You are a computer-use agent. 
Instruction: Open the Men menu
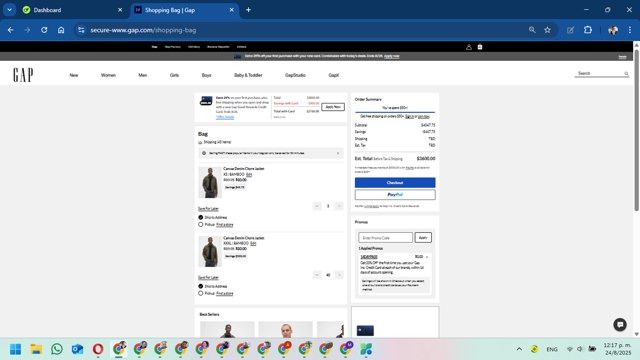142,75
